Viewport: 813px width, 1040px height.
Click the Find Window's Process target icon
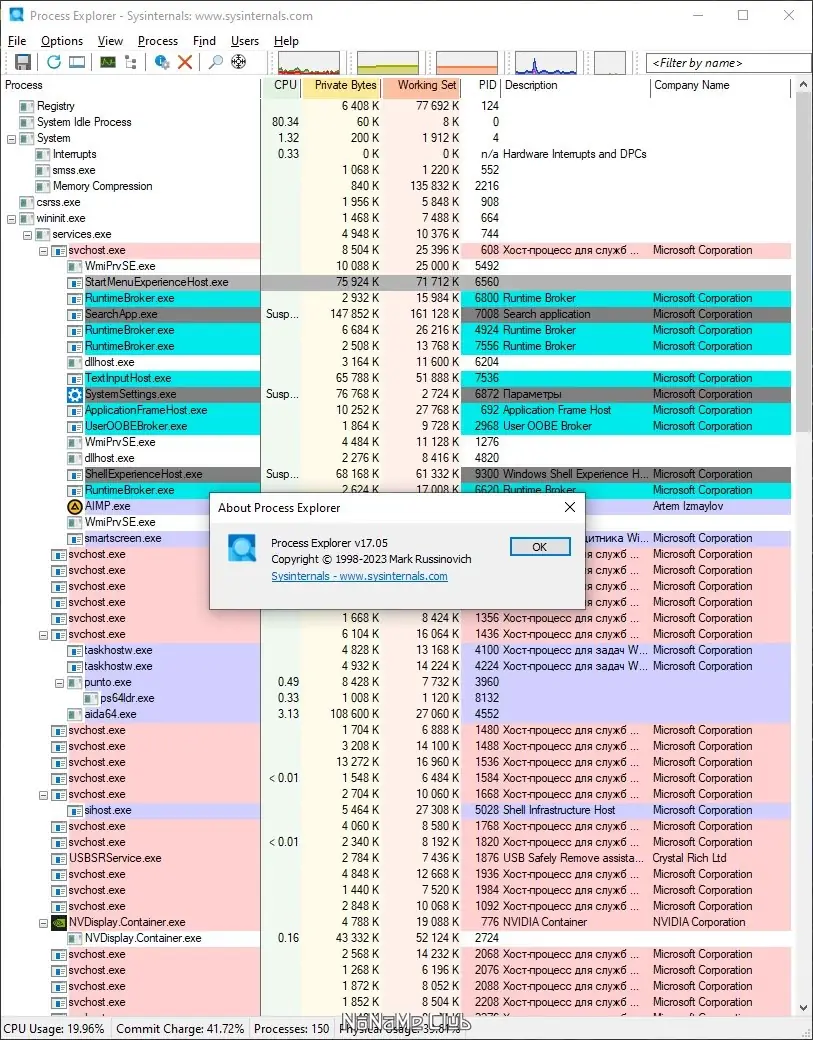pyautogui.click(x=238, y=62)
